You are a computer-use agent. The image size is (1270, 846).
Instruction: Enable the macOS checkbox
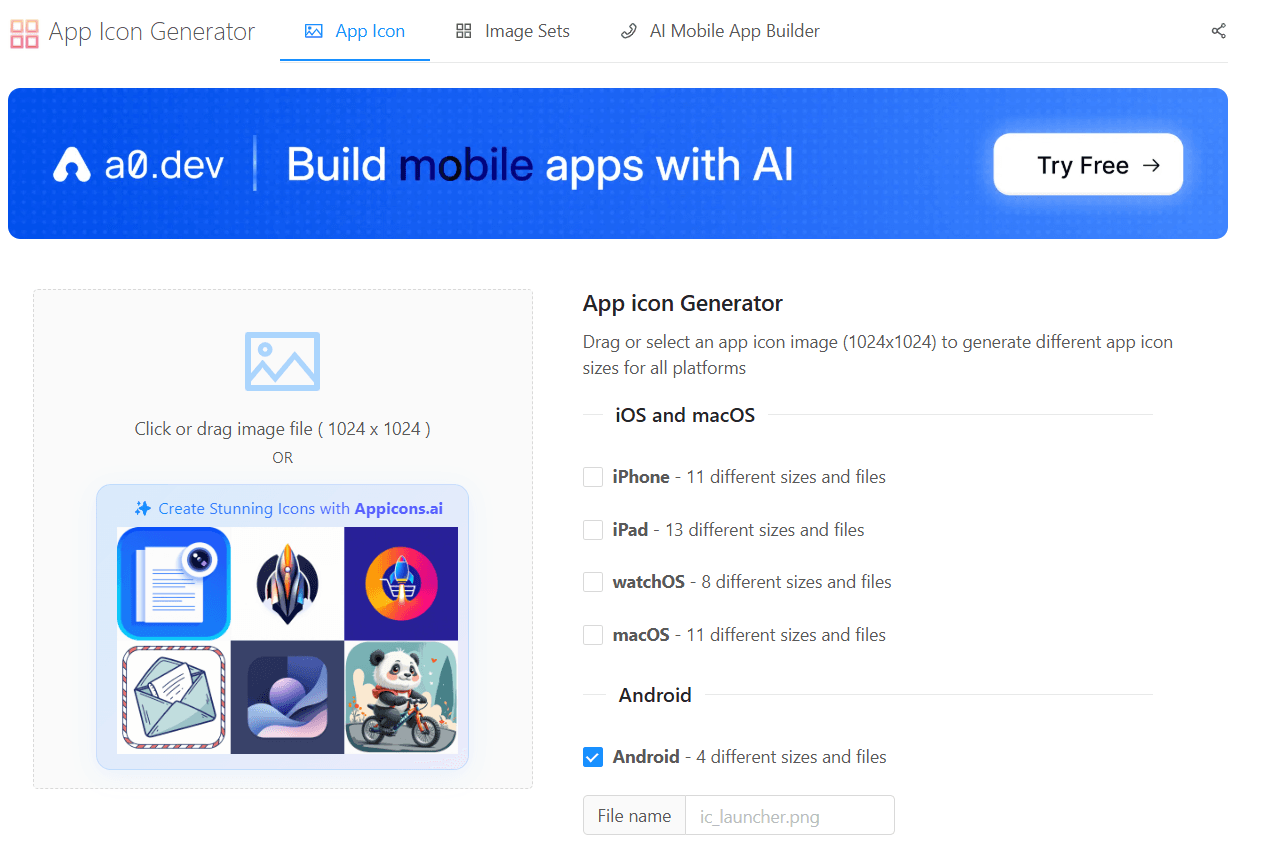coord(592,634)
